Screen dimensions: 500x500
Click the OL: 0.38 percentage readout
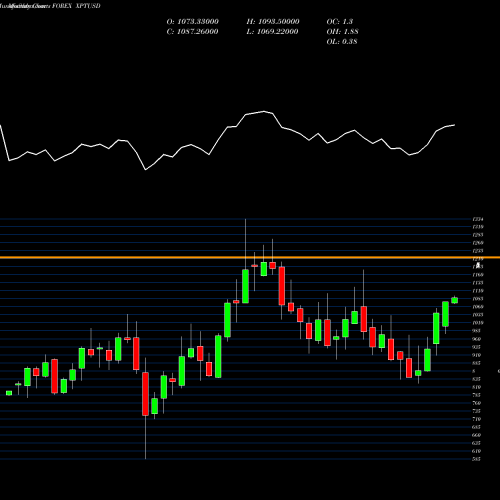tap(342, 42)
